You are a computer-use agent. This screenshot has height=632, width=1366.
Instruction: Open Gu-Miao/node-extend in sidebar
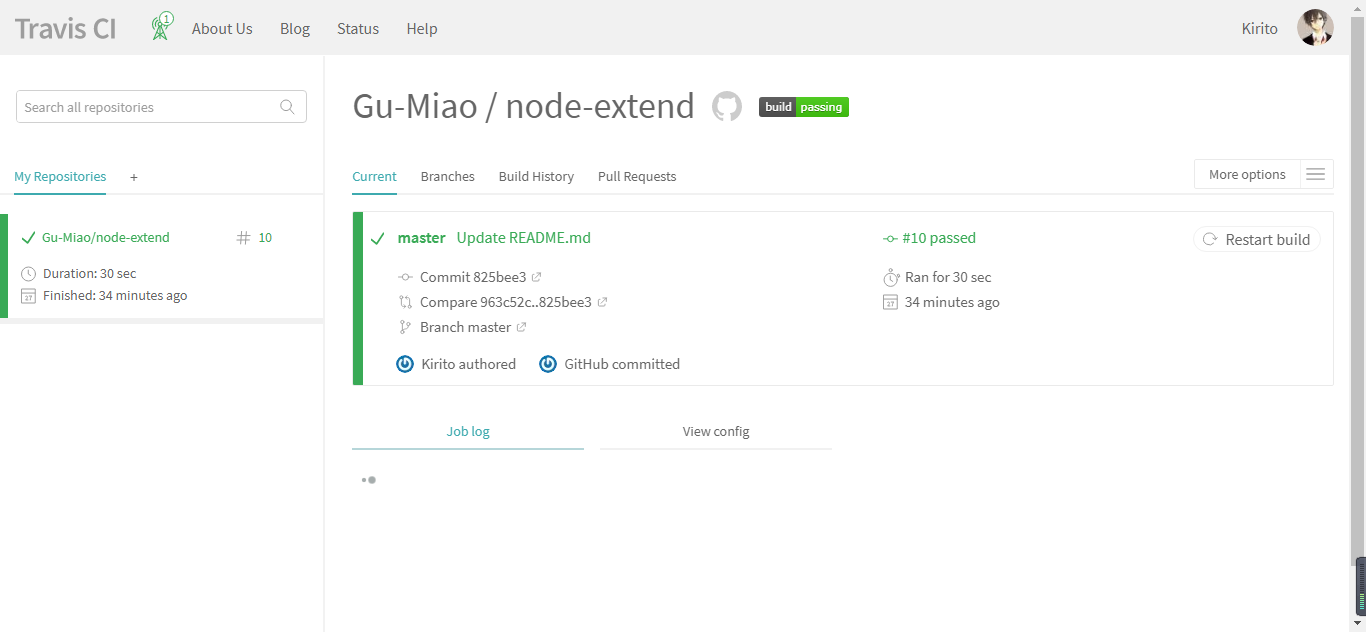106,238
